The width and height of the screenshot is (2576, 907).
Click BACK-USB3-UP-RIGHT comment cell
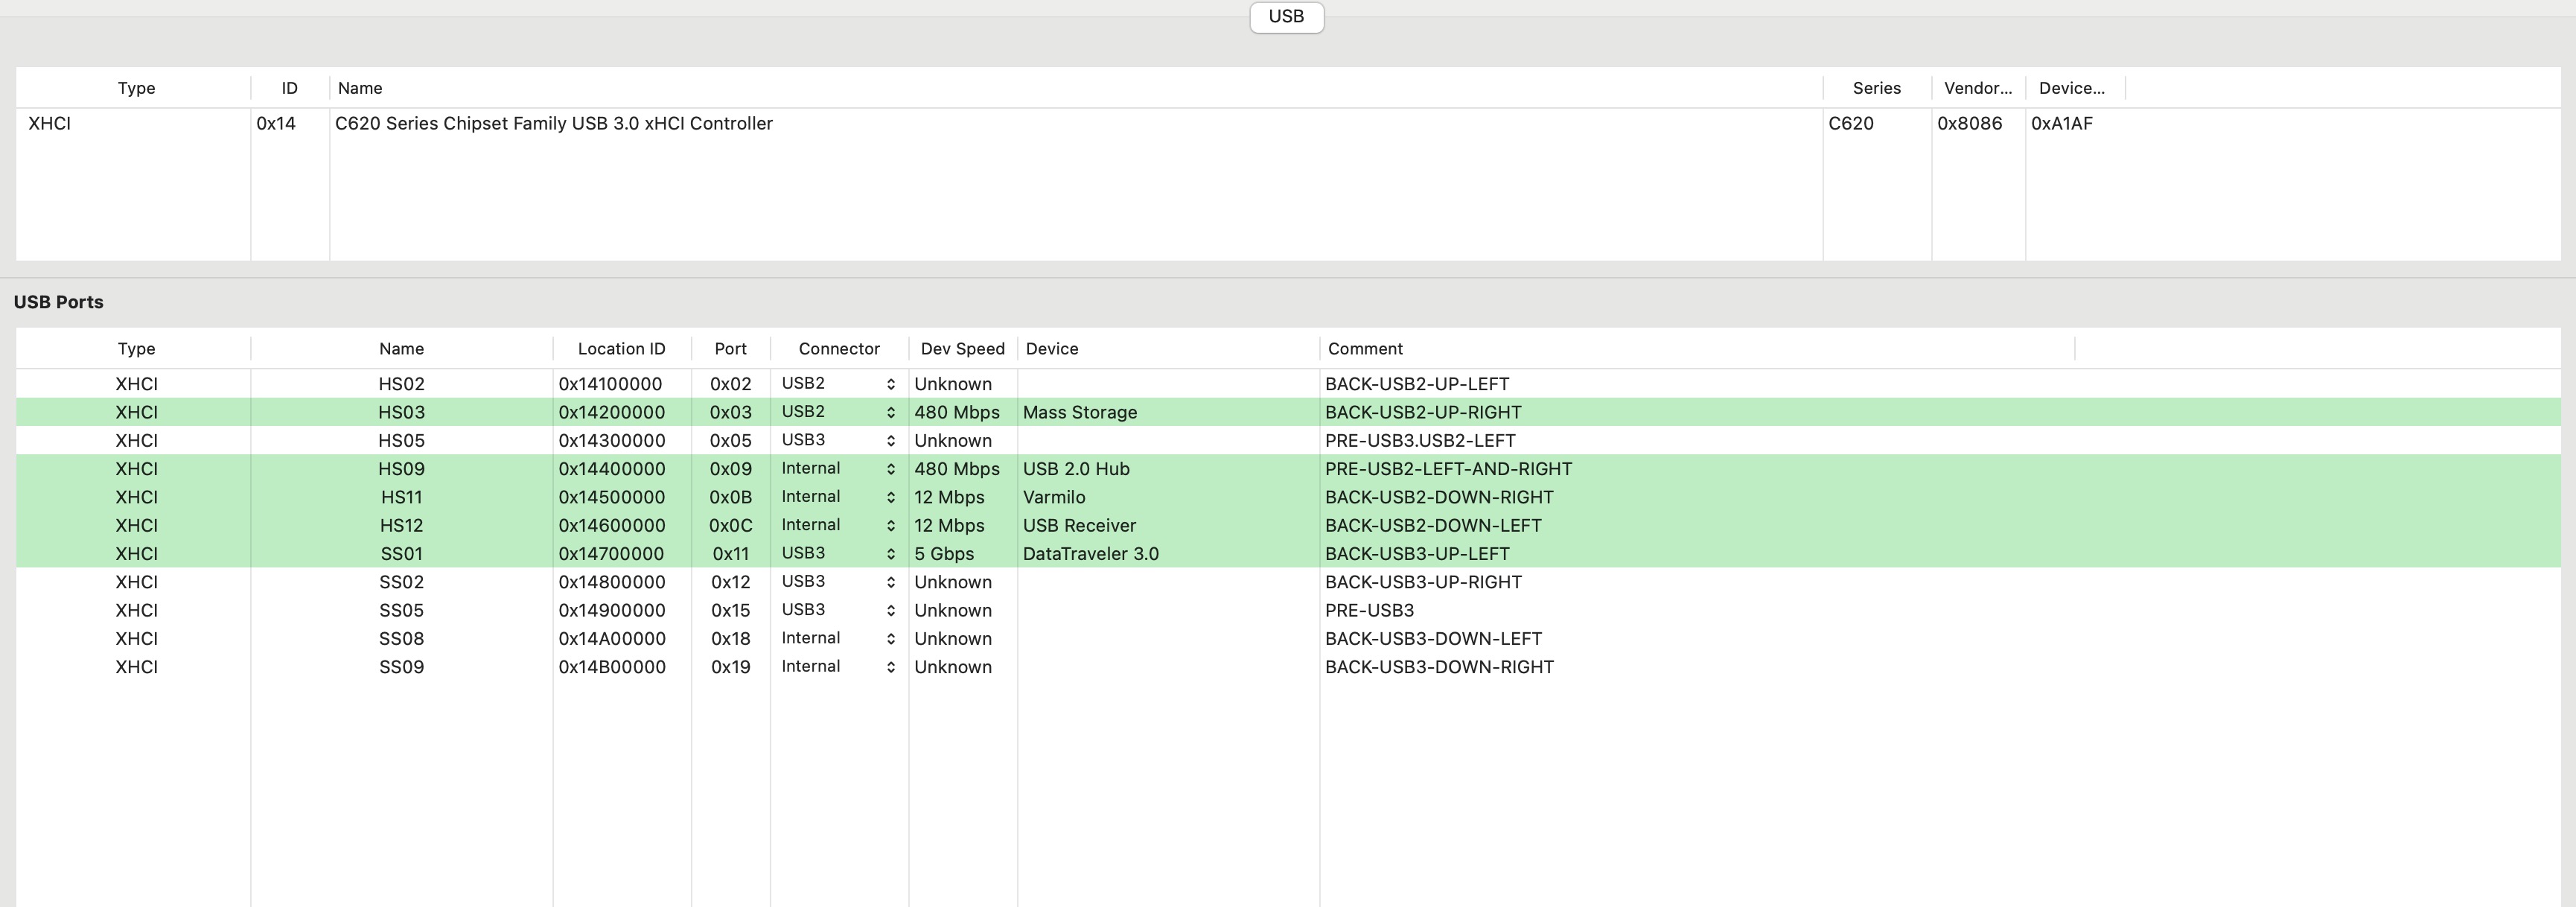pyautogui.click(x=1422, y=582)
